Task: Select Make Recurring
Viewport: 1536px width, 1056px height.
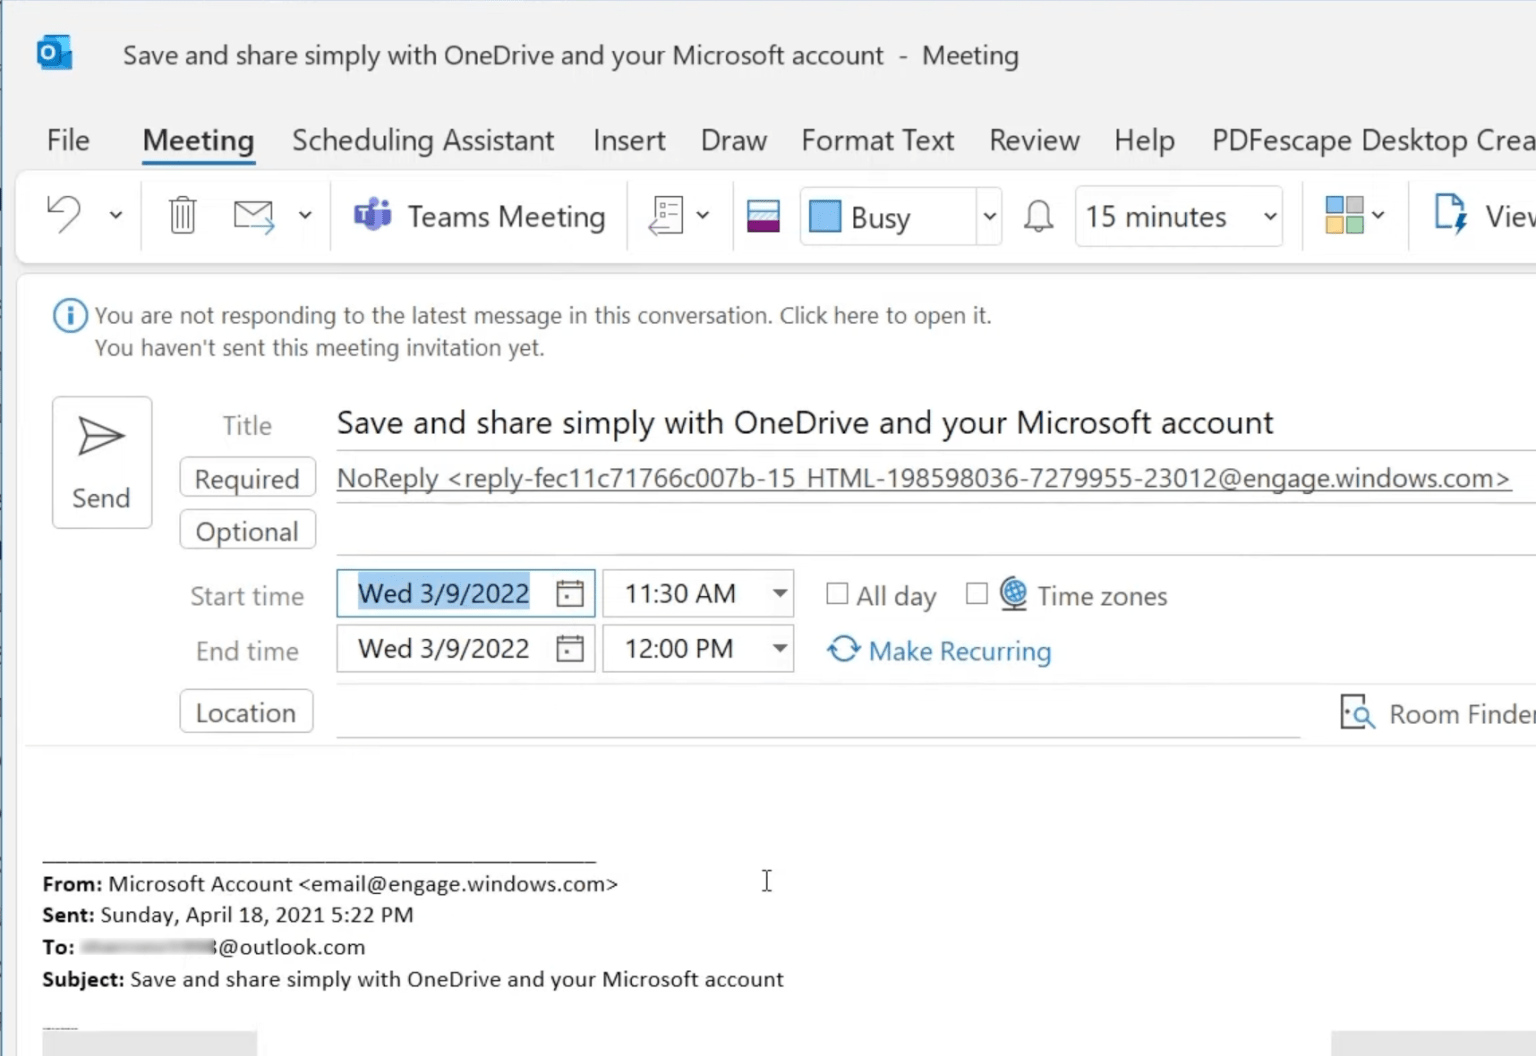Action: [938, 650]
